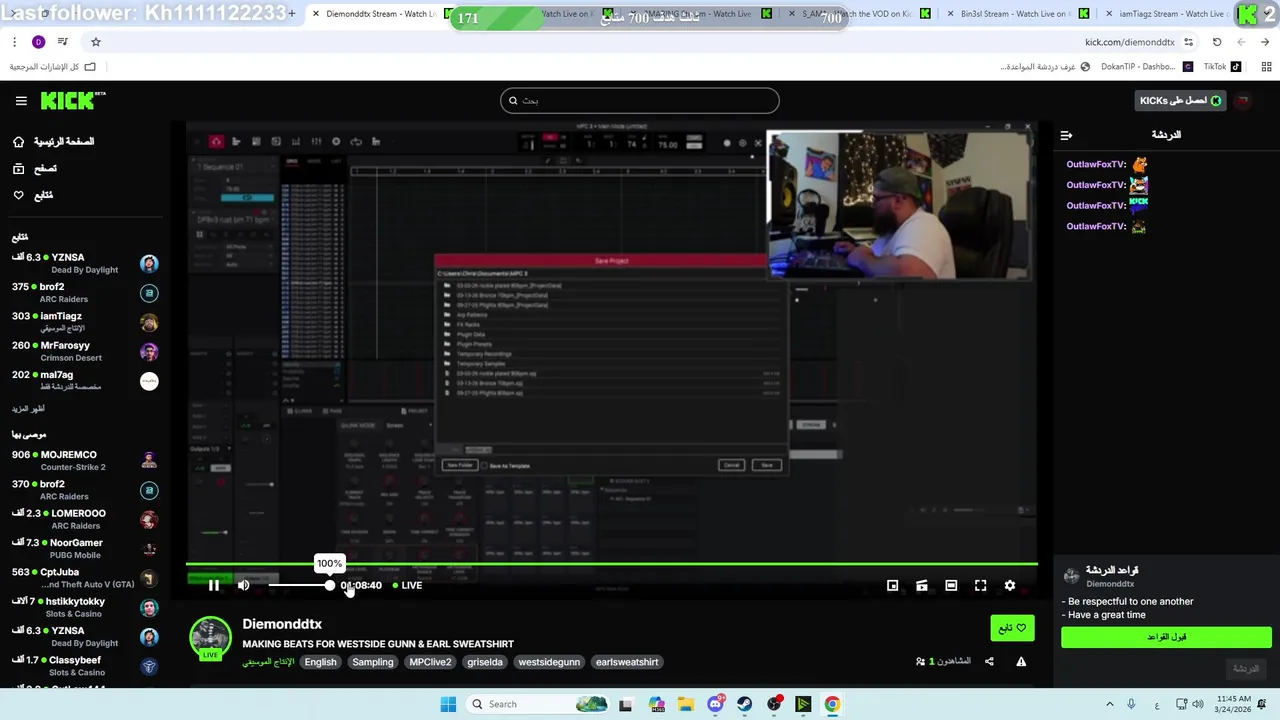This screenshot has height=720, width=1280.
Task: Open hstikkytokky Slots & Casino channel
Action: (x=85, y=607)
